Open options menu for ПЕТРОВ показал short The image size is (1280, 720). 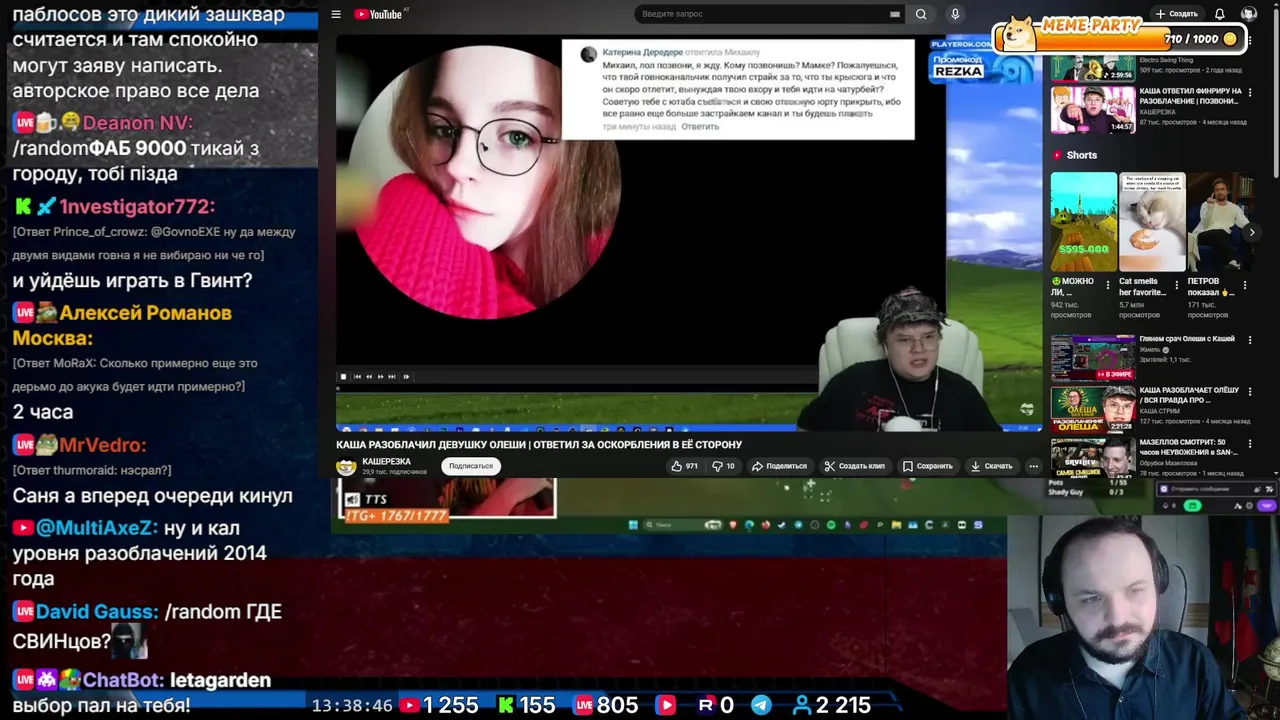pyautogui.click(x=1245, y=286)
